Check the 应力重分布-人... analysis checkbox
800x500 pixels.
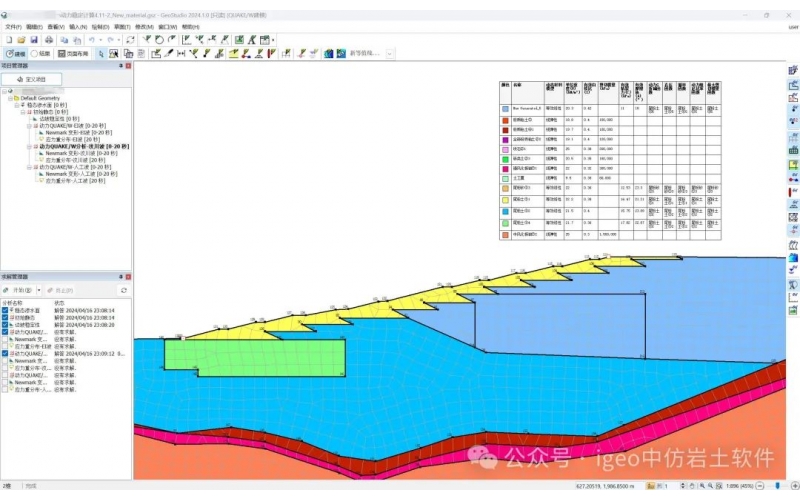(5, 389)
